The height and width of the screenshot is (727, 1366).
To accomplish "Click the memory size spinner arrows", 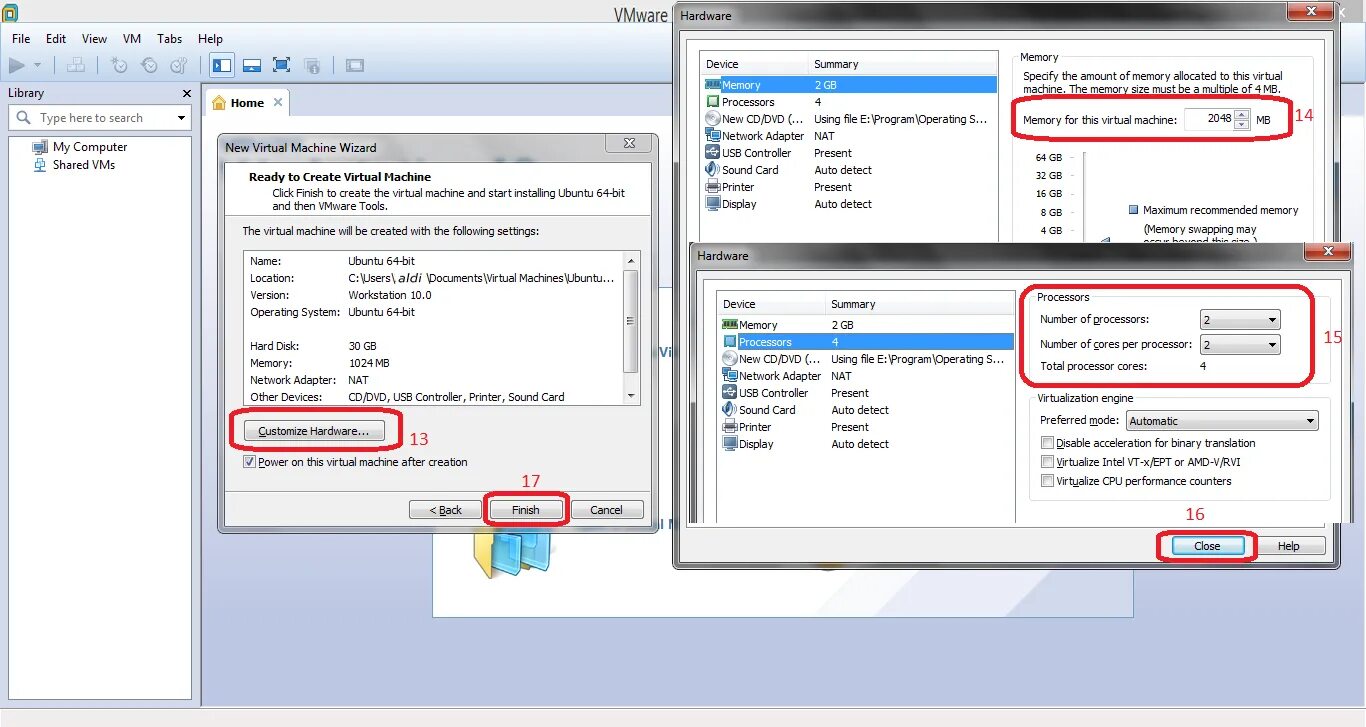I will pos(1242,119).
